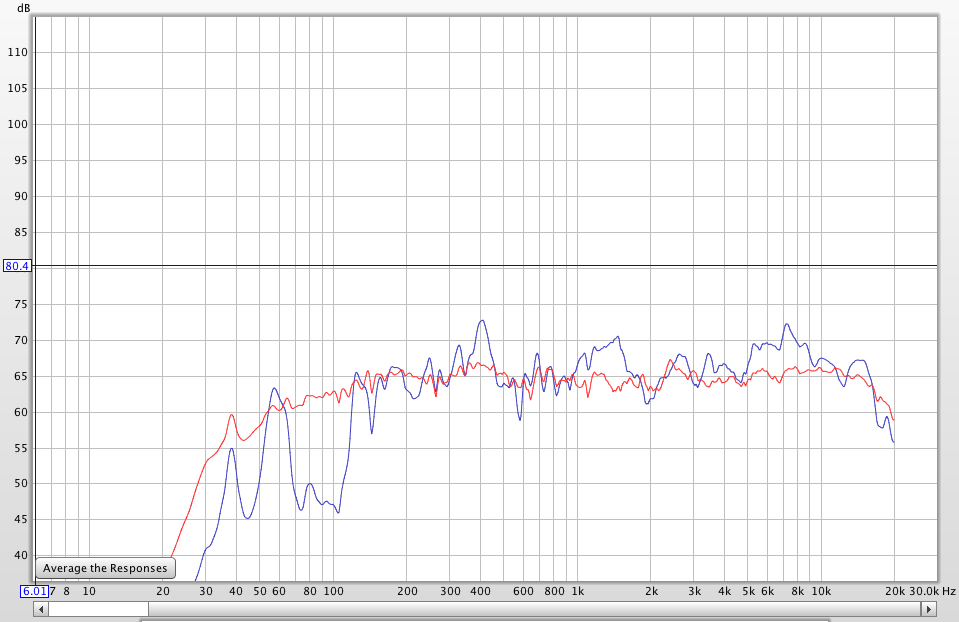This screenshot has width=959, height=622.
Task: Click the dB unit label above axis
Action: click(23, 9)
